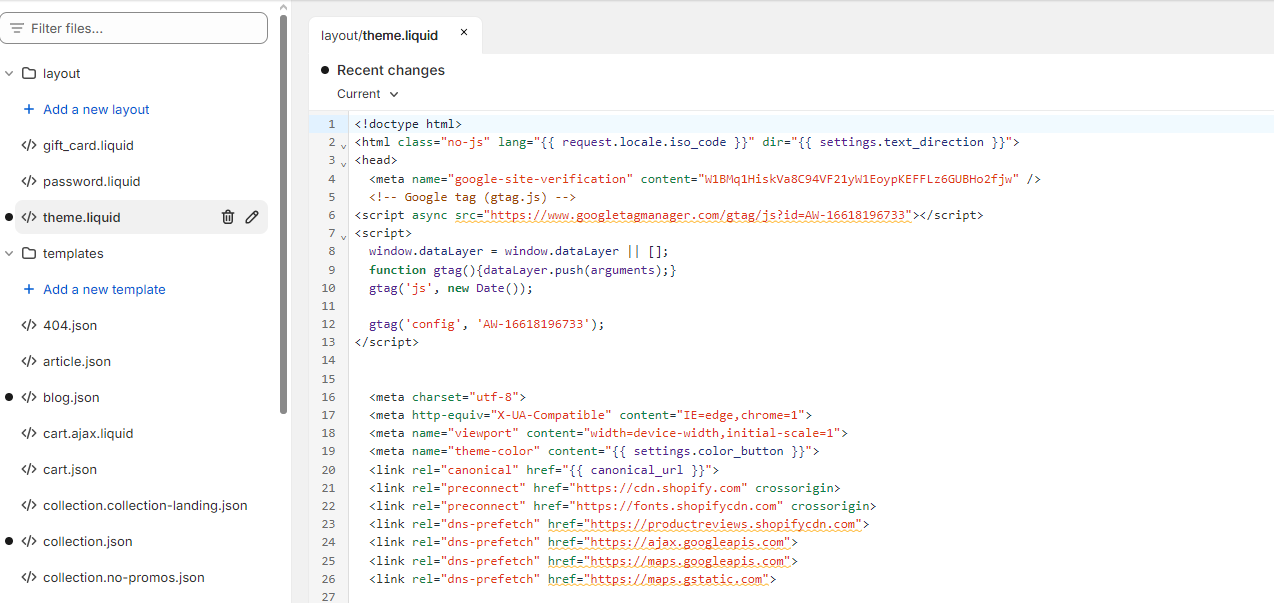Open the theme.liquid file in sidebar
This screenshot has width=1274, height=603.
(81, 217)
